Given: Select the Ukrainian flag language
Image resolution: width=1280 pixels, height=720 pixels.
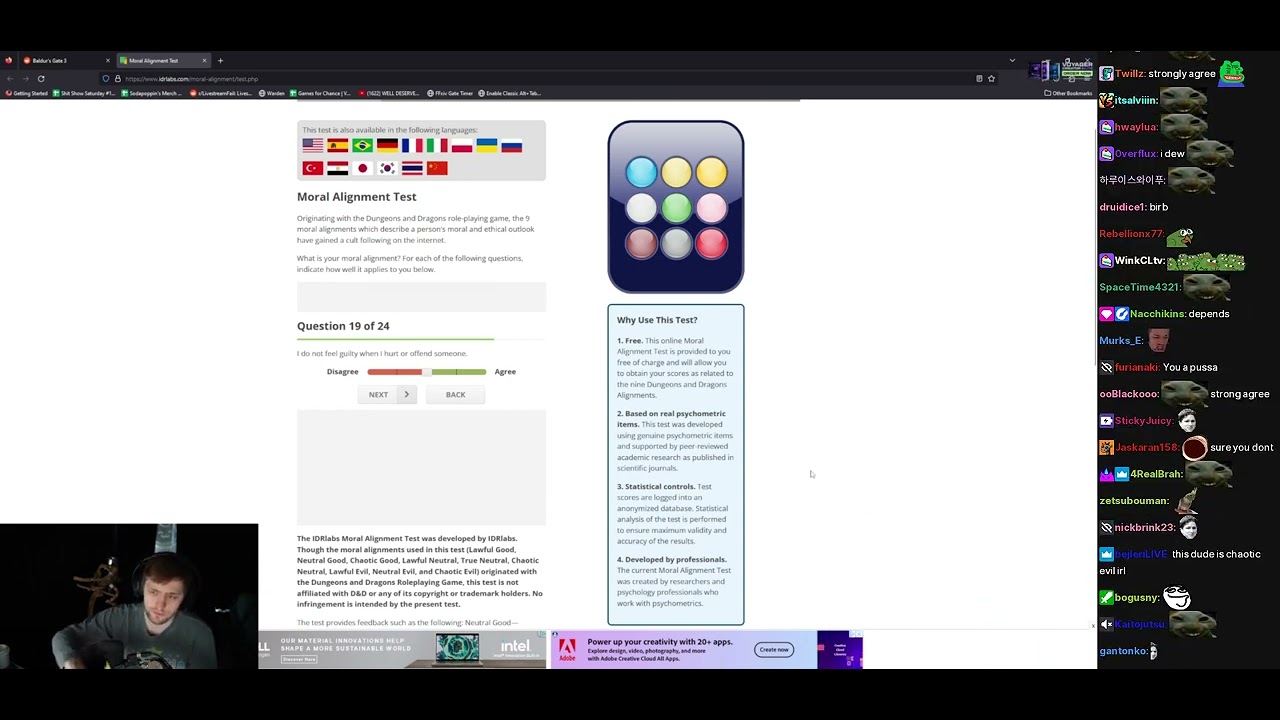Looking at the screenshot, I should (486, 146).
